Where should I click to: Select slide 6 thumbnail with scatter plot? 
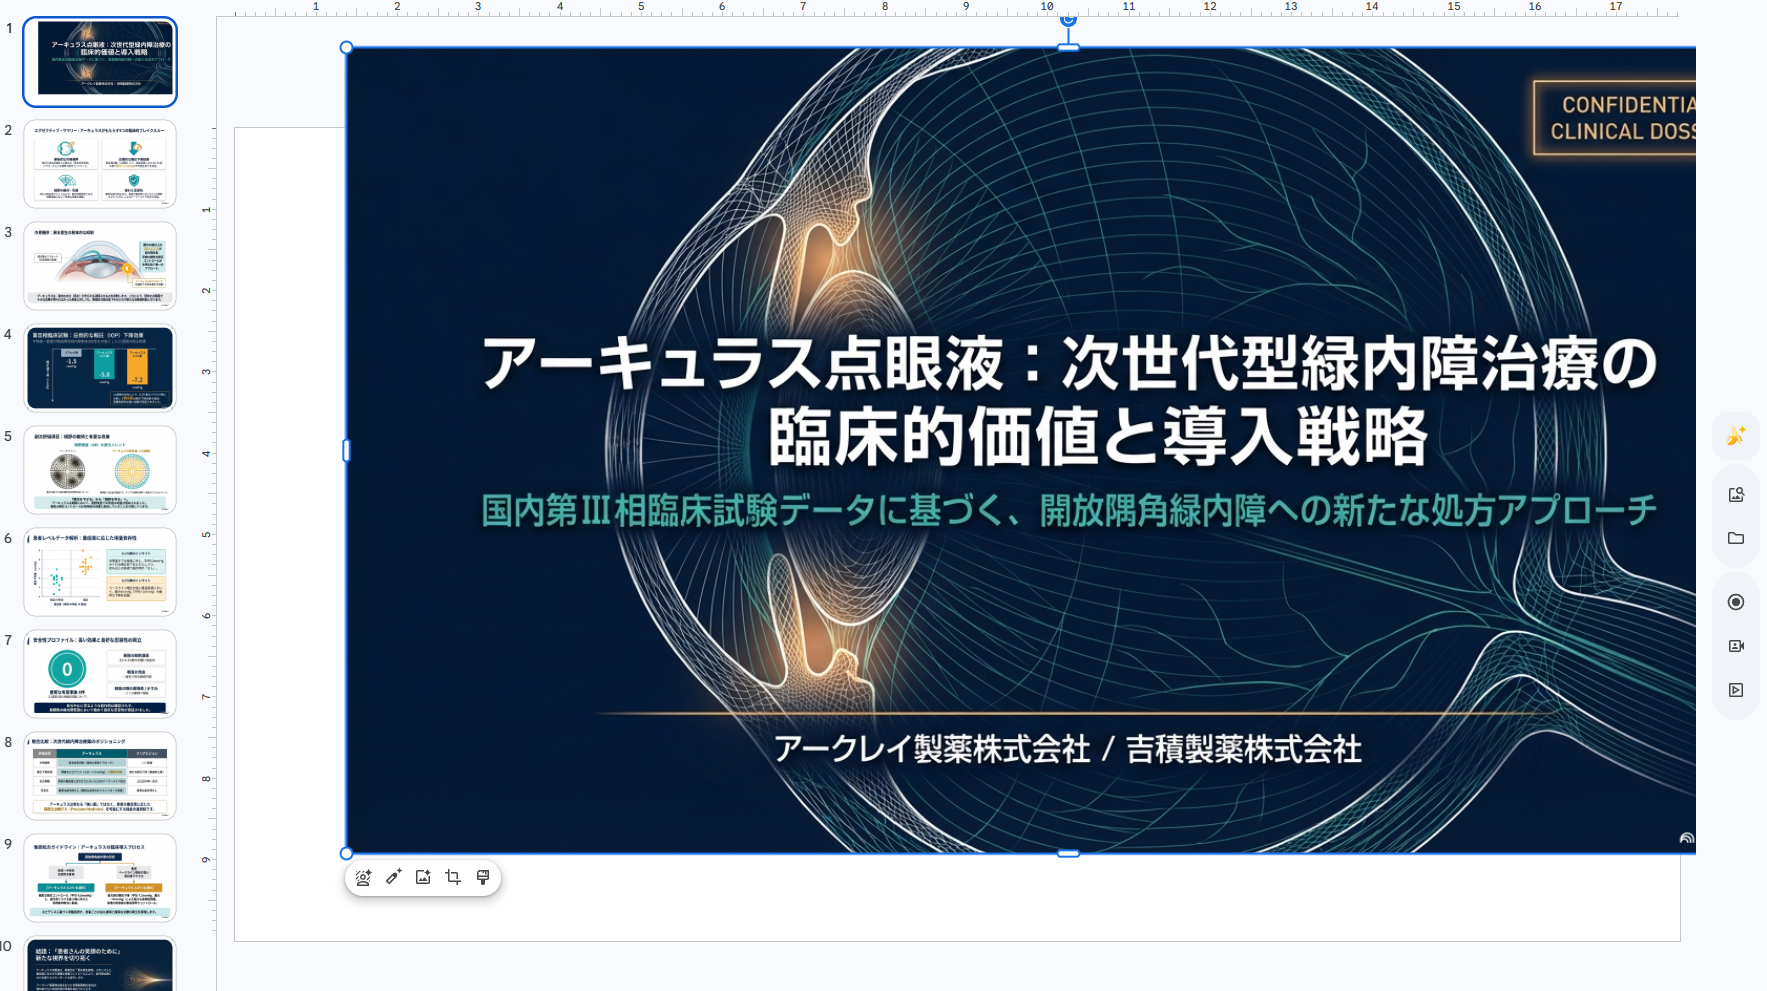(x=100, y=572)
